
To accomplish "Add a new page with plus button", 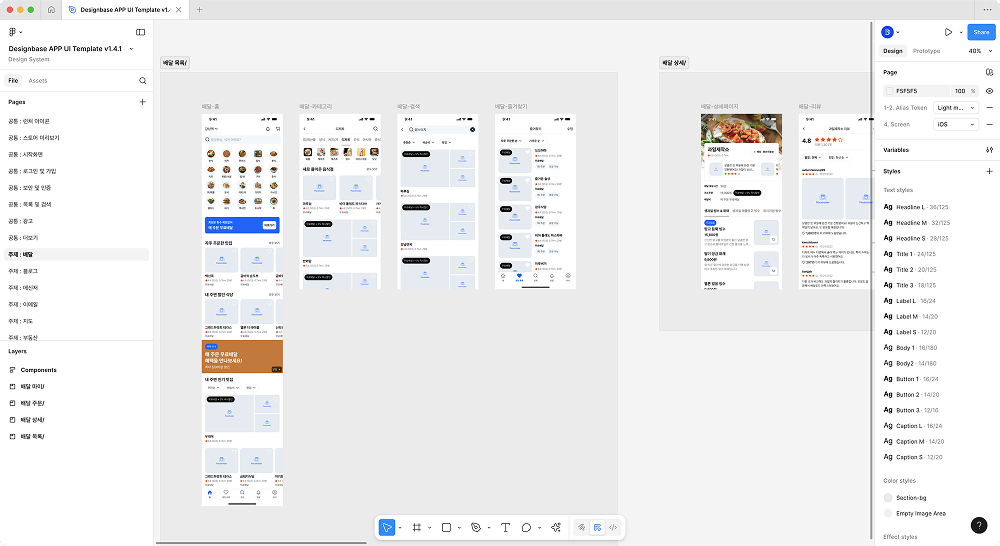I will 142,102.
